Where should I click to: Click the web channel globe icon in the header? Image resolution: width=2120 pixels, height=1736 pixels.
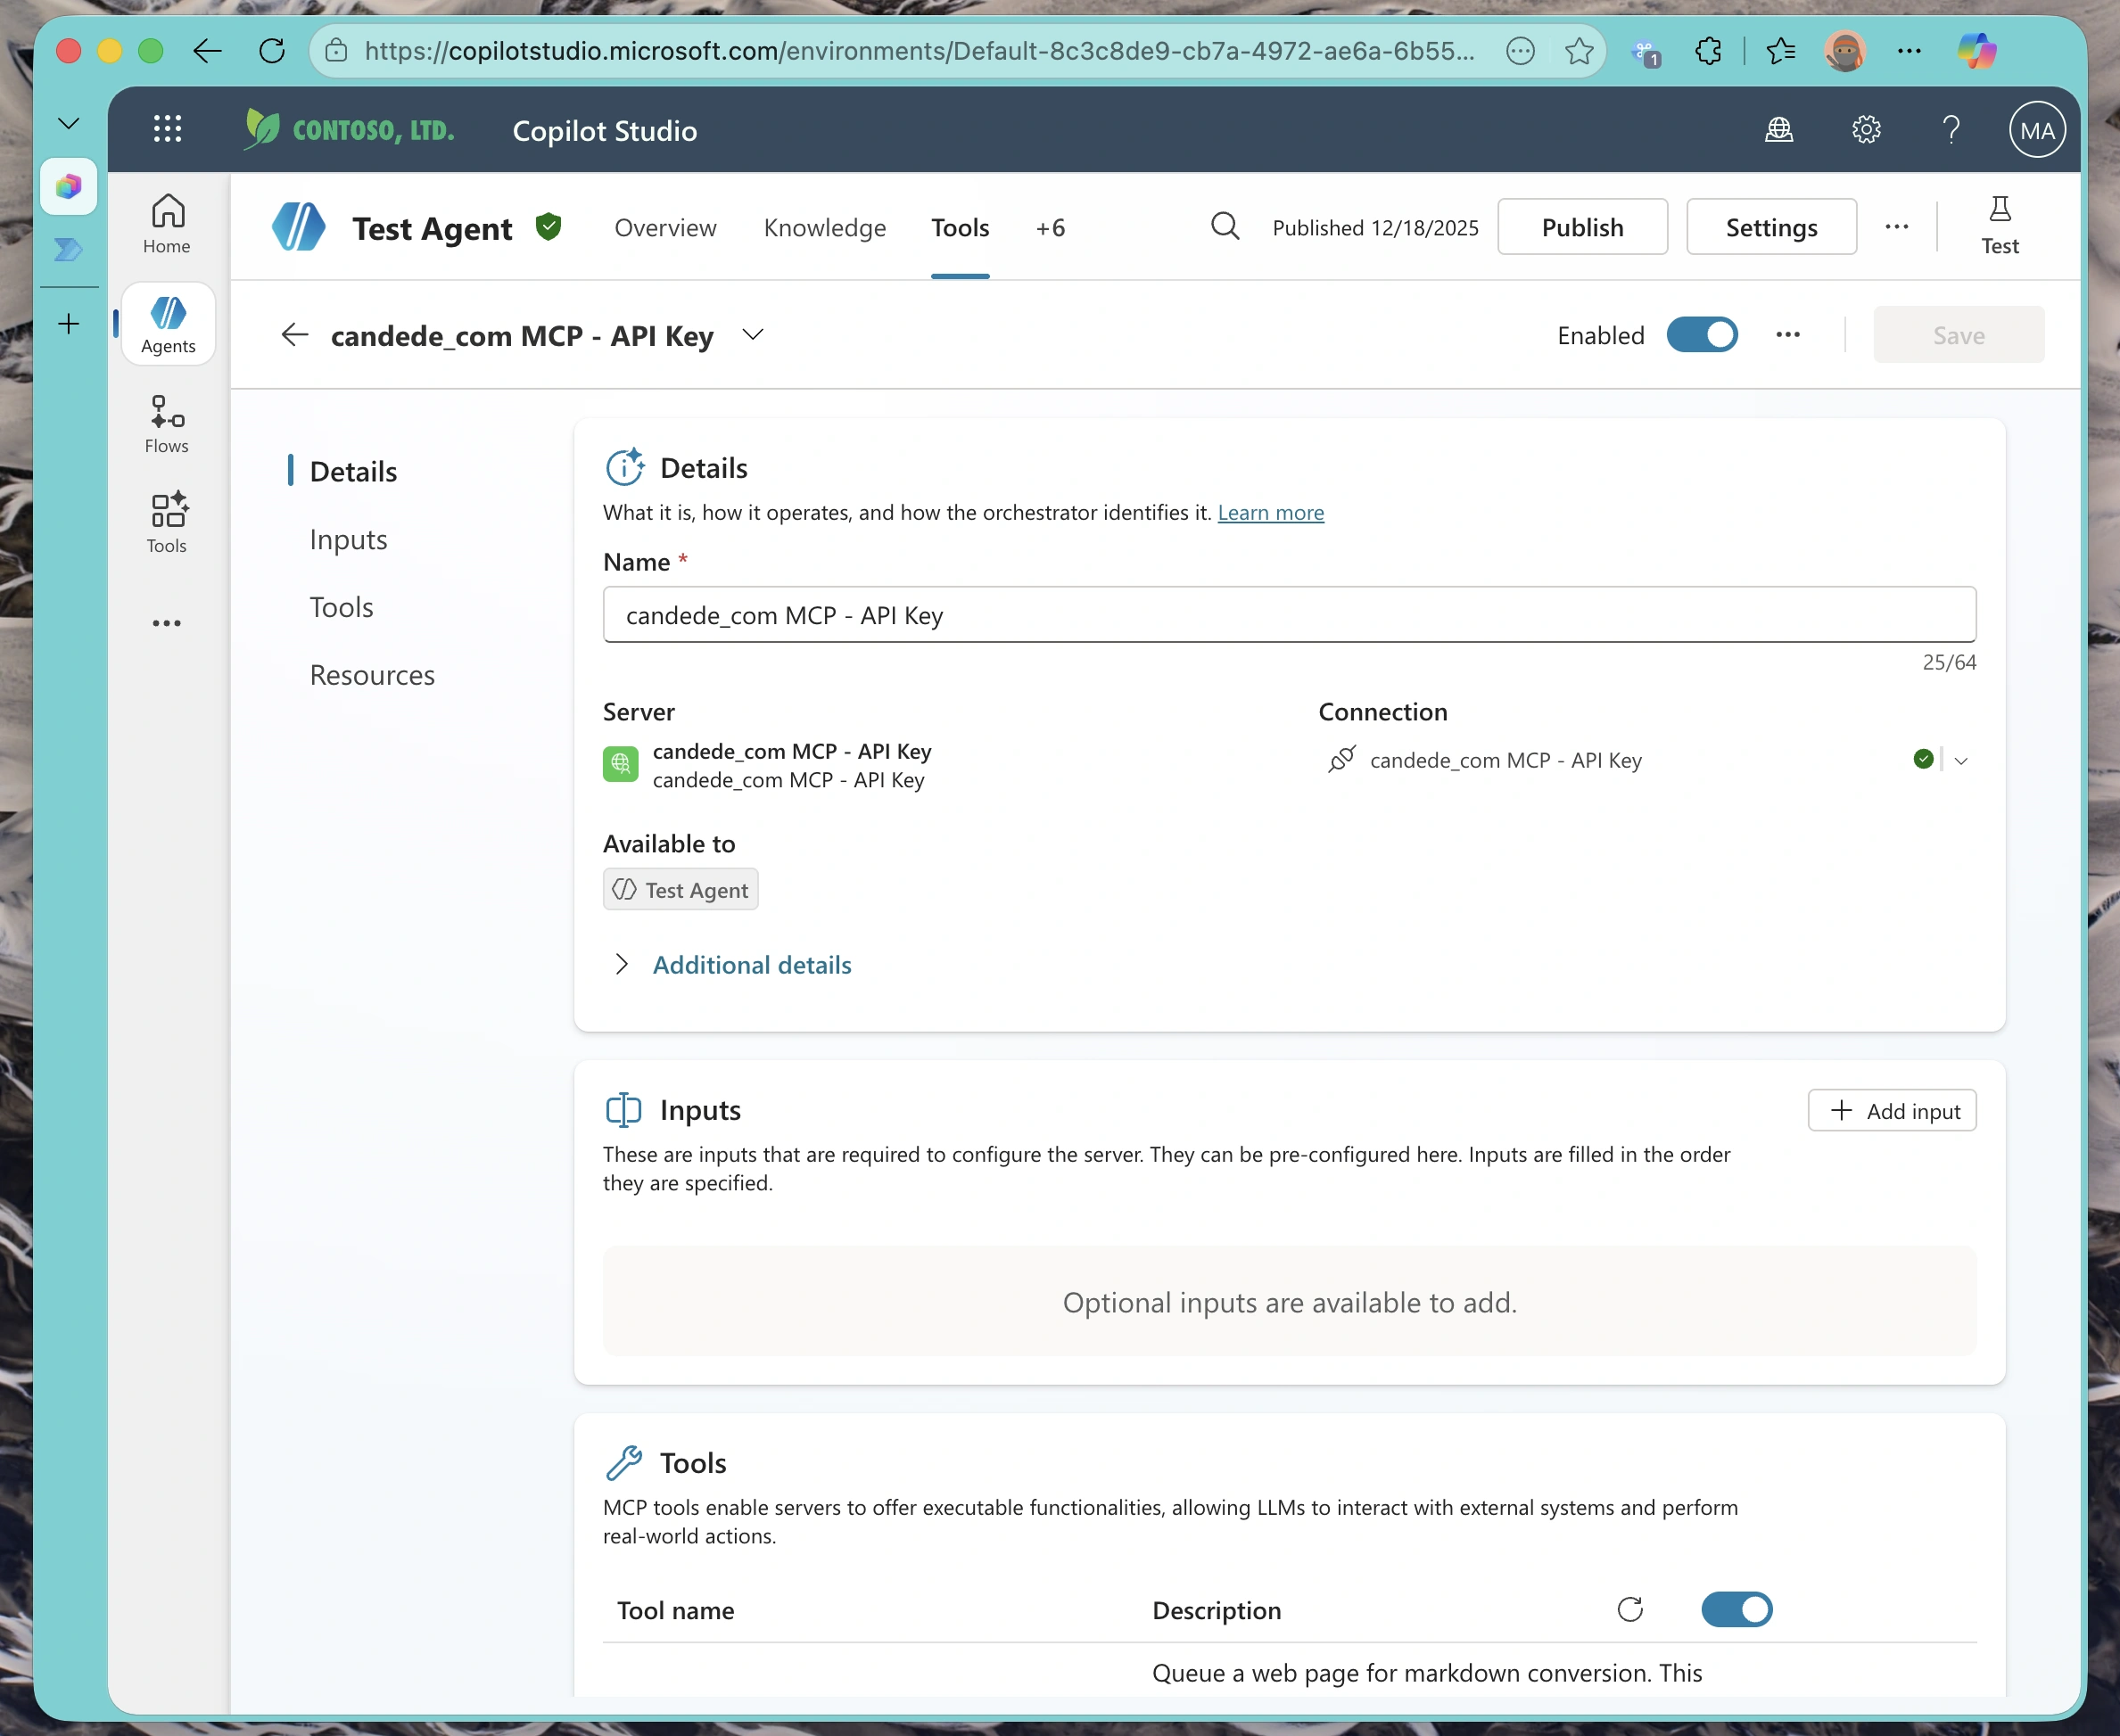tap(1779, 129)
